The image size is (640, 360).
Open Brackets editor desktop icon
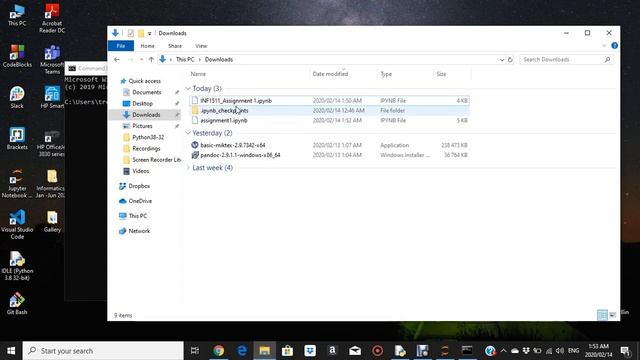tap(17, 139)
